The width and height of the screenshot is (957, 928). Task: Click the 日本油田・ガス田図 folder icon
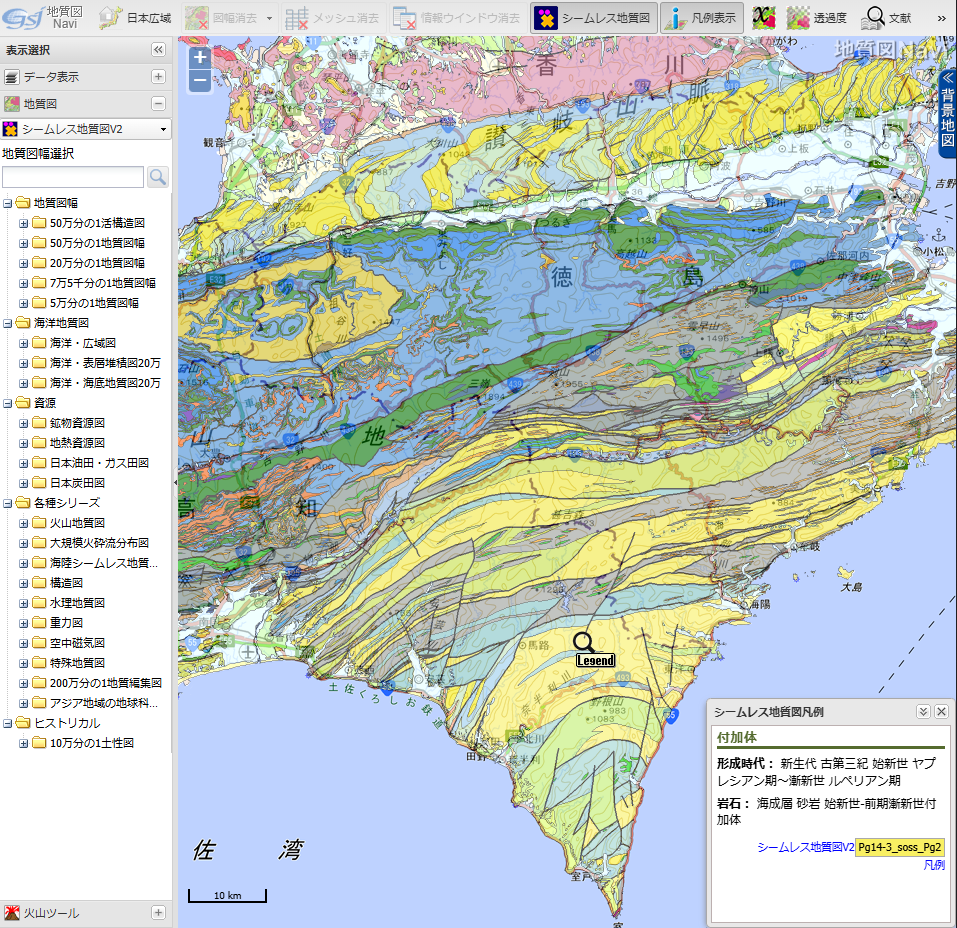[39, 463]
